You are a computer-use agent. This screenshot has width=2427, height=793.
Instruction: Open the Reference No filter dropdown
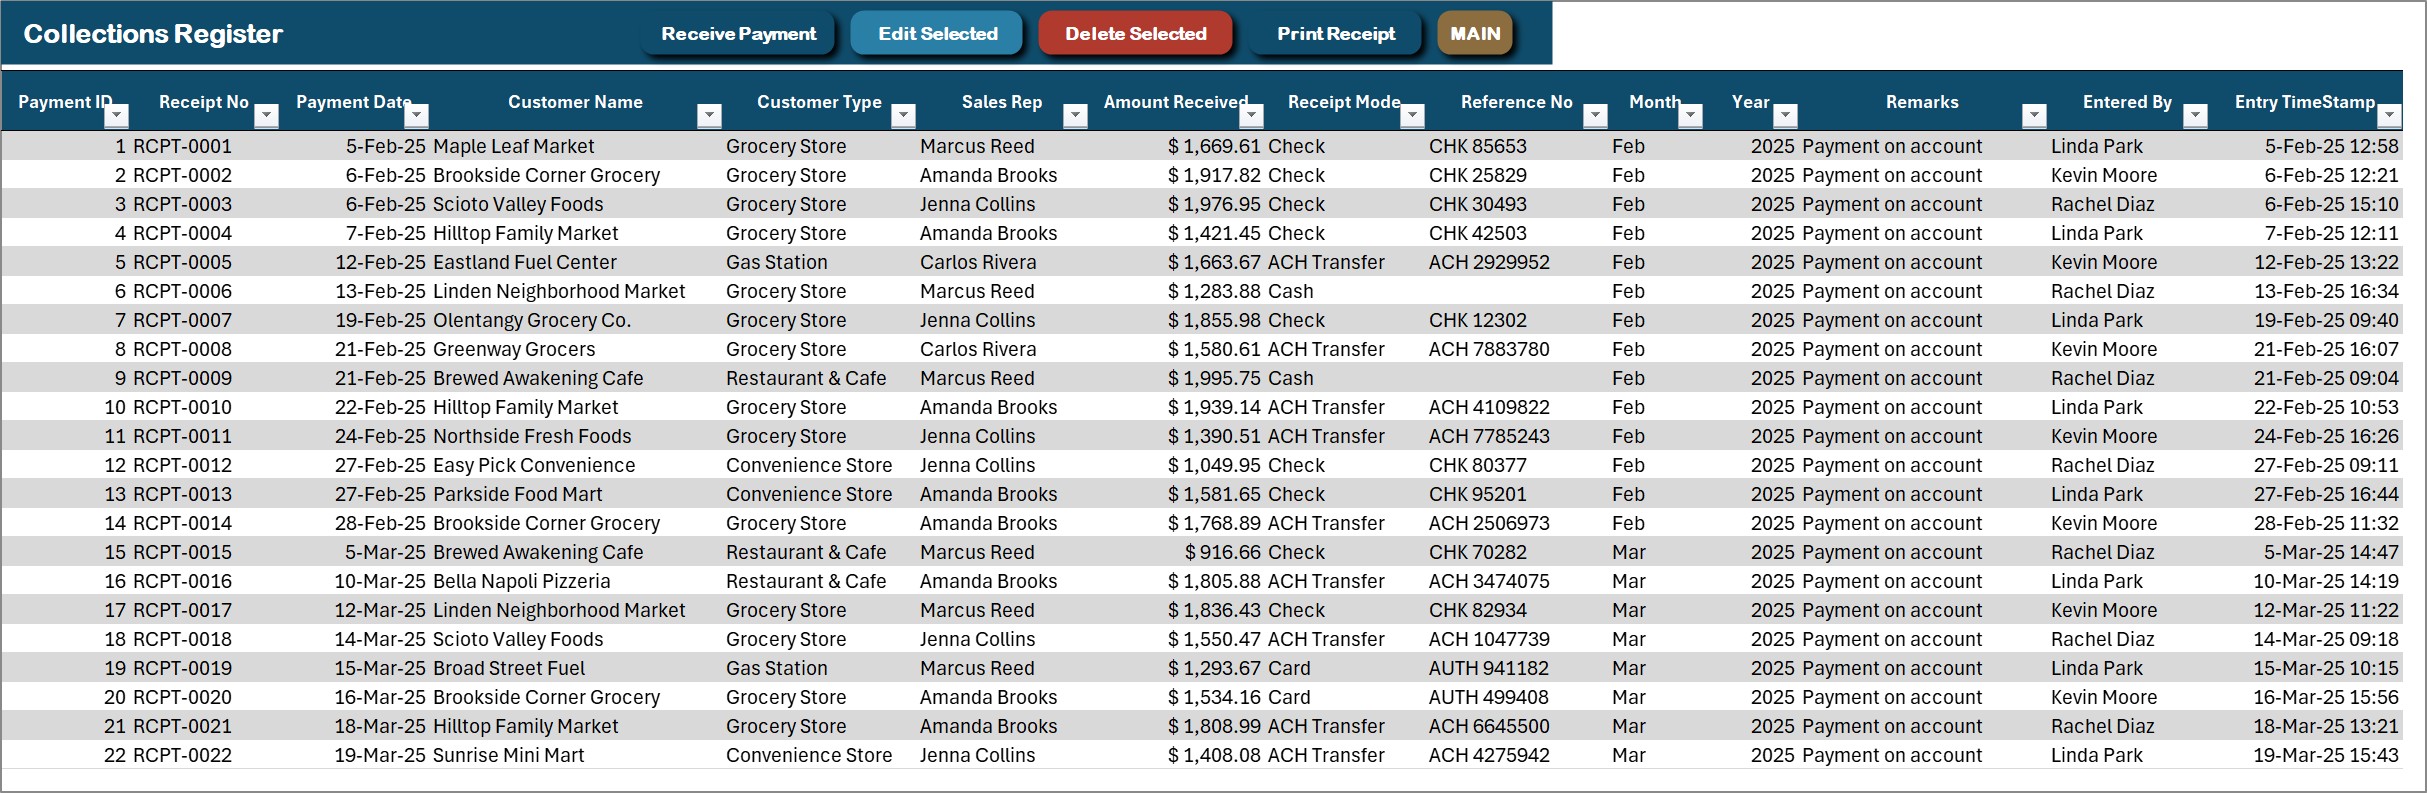point(1596,116)
